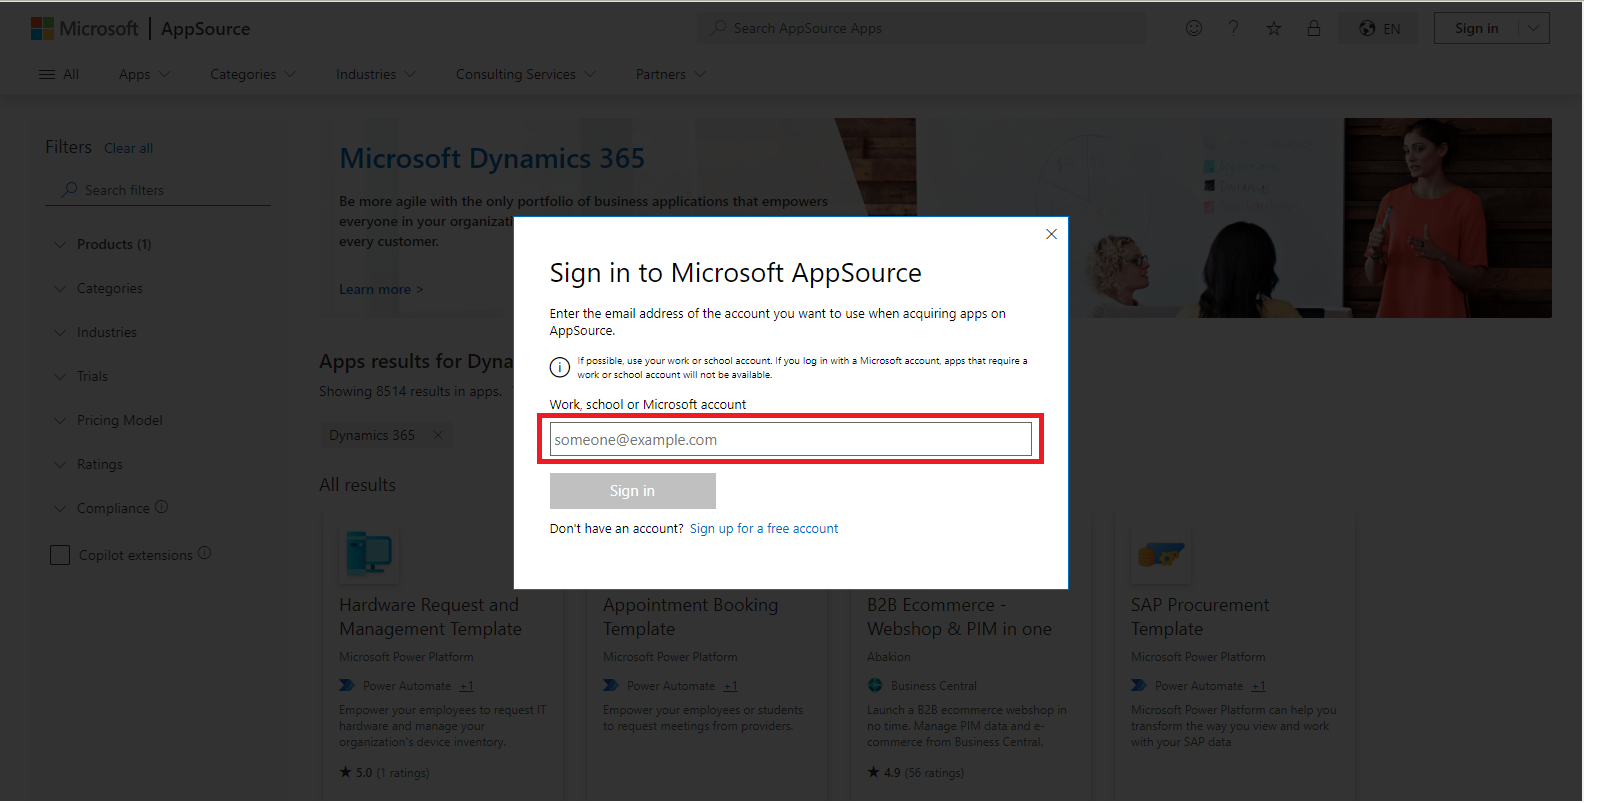Click the Search filters input
Image resolution: width=1599 pixels, height=803 pixels.
(158, 190)
